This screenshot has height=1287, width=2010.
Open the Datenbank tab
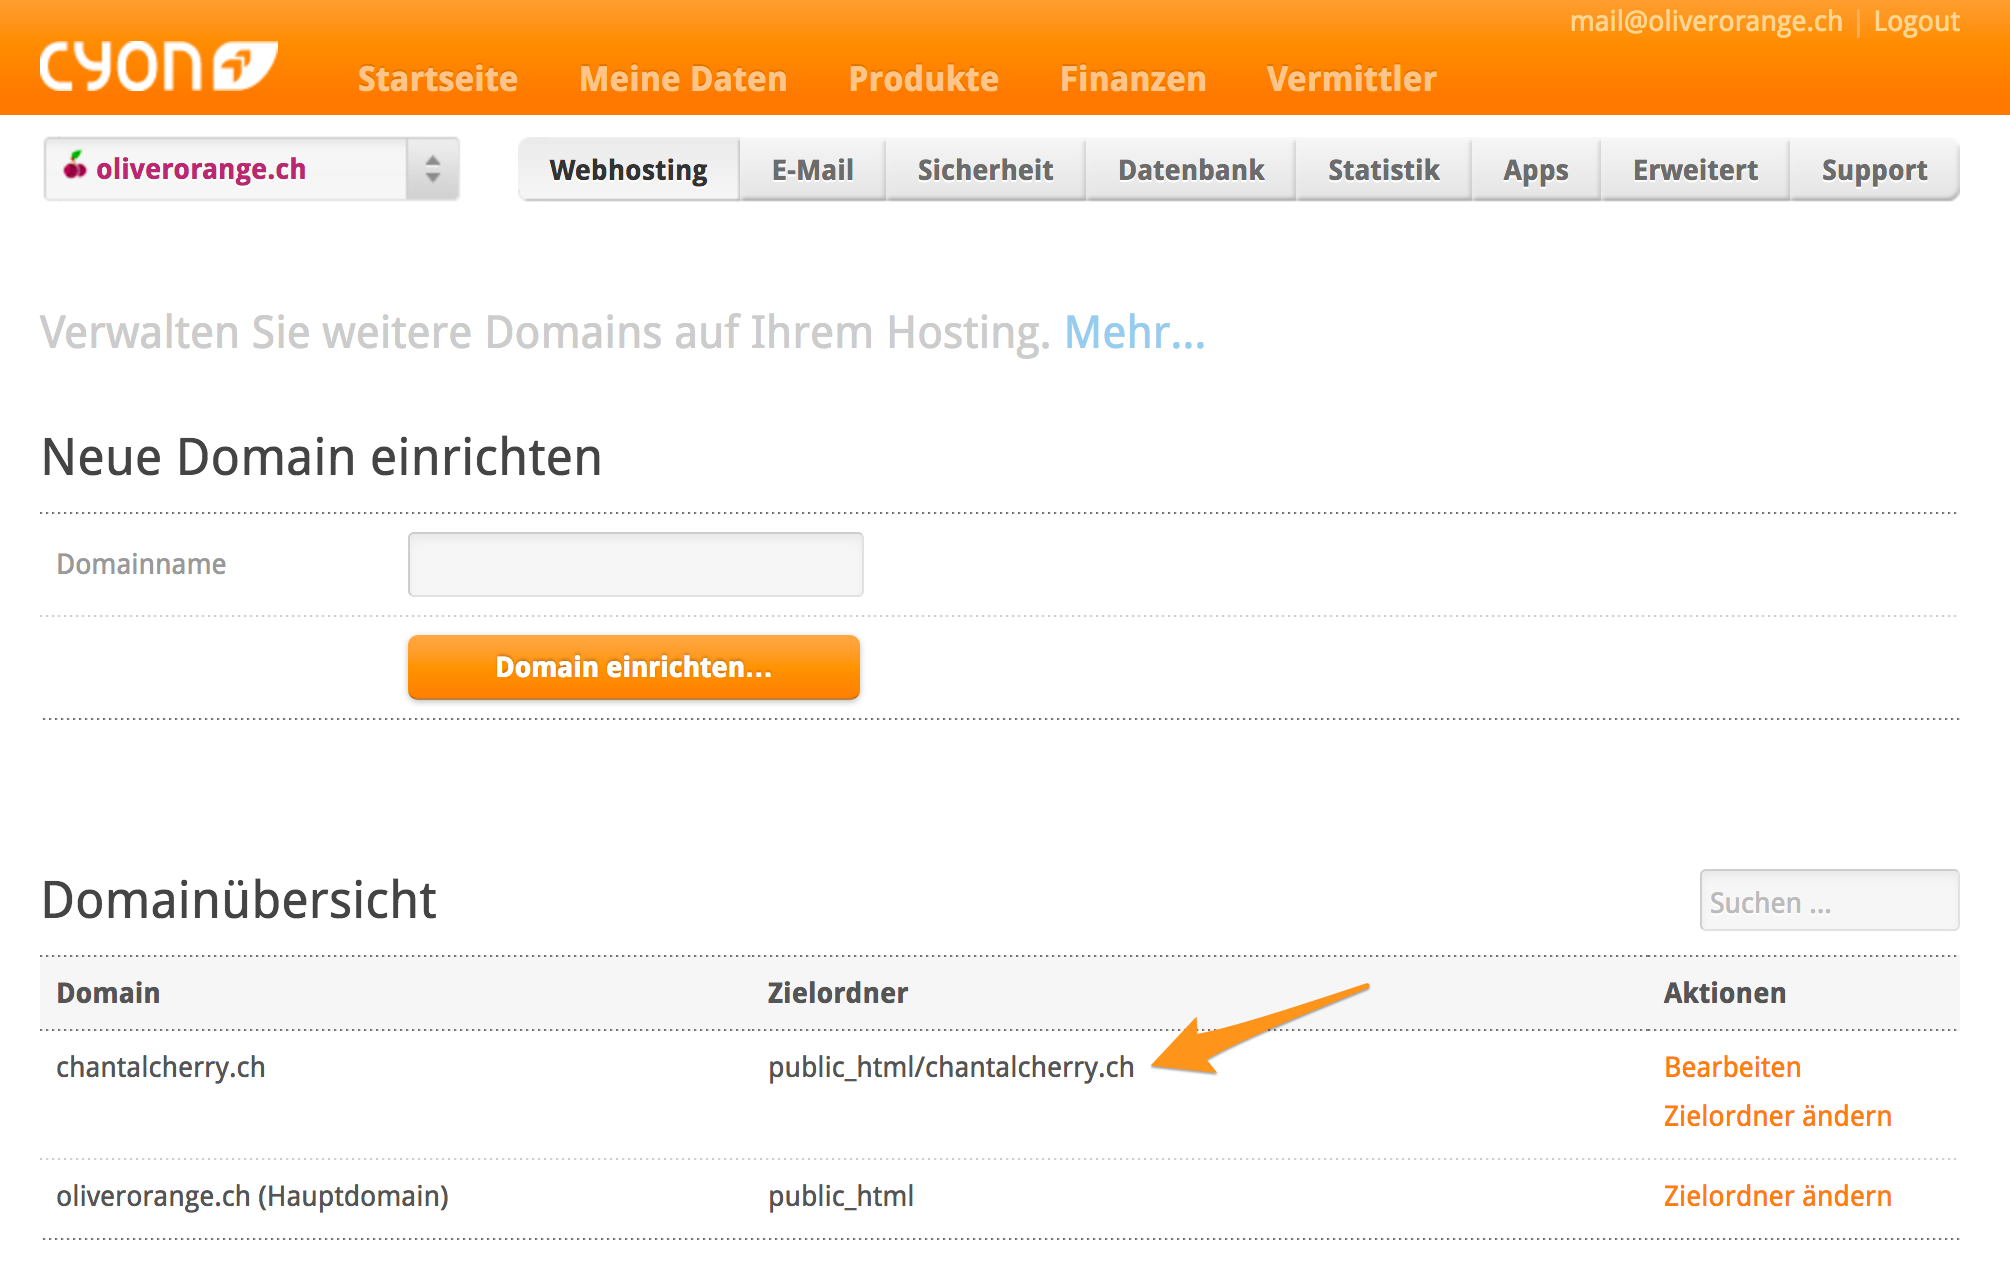[1190, 170]
